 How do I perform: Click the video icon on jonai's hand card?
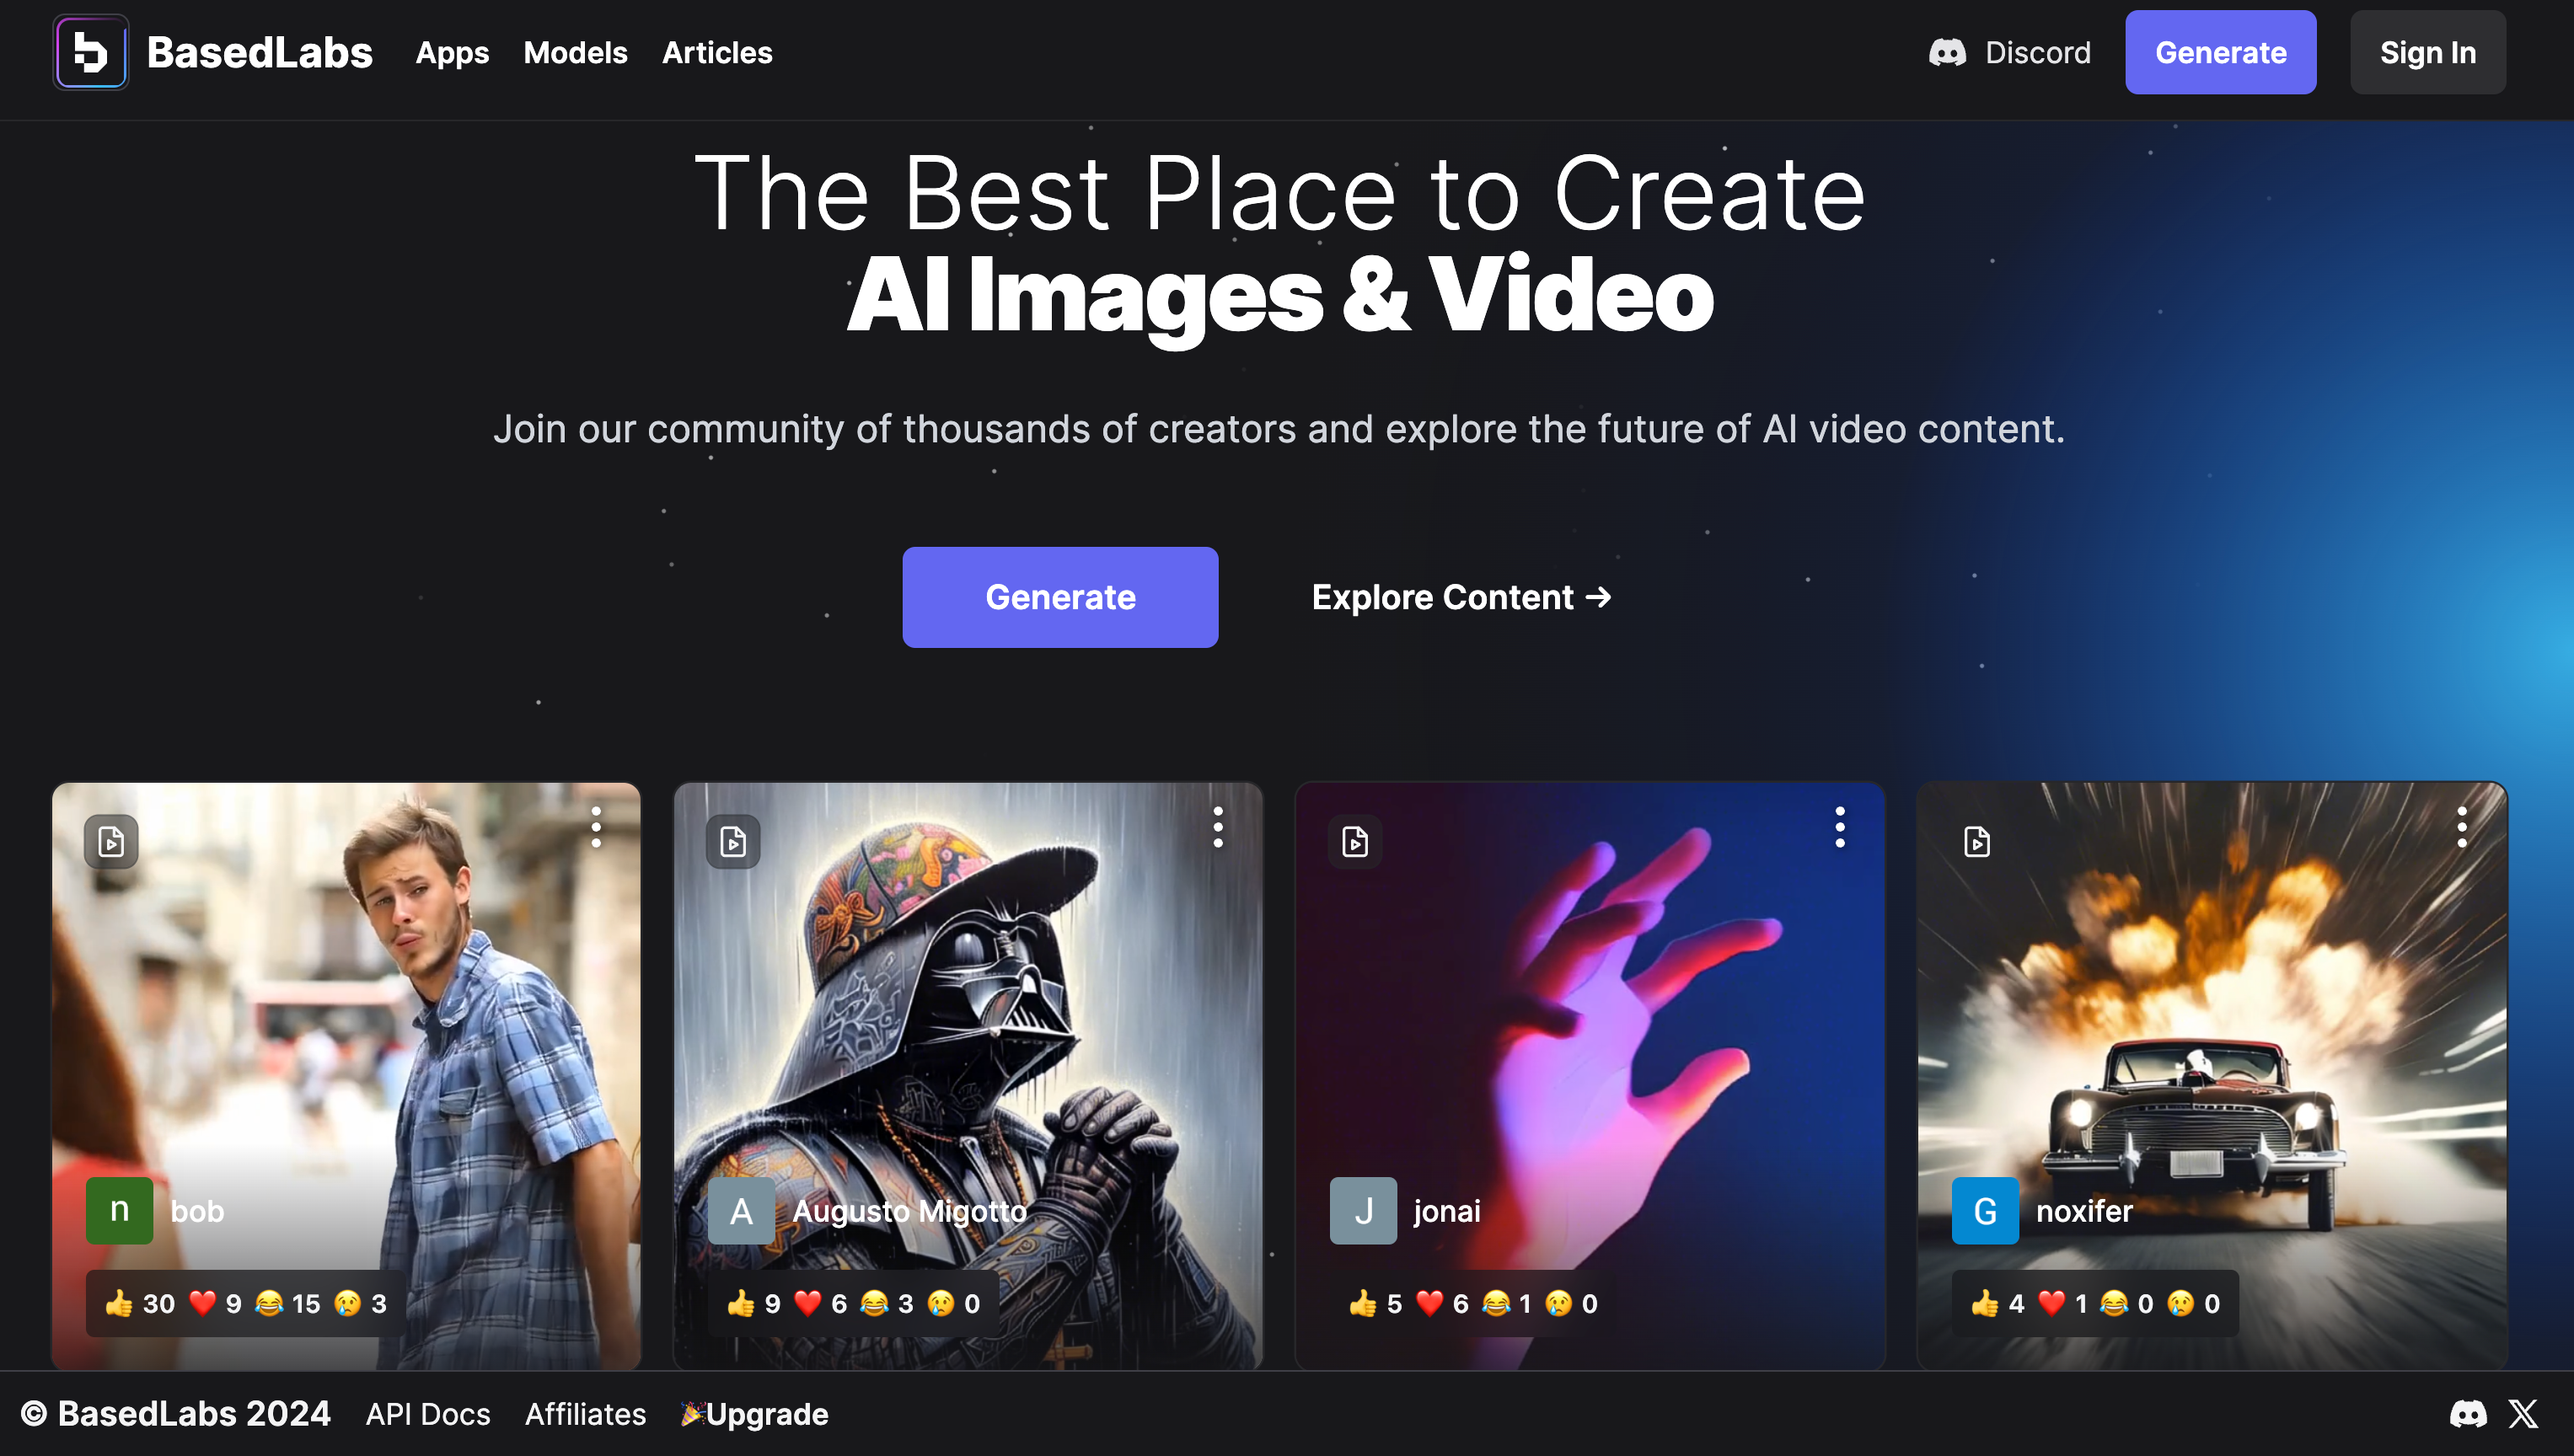tap(1355, 842)
